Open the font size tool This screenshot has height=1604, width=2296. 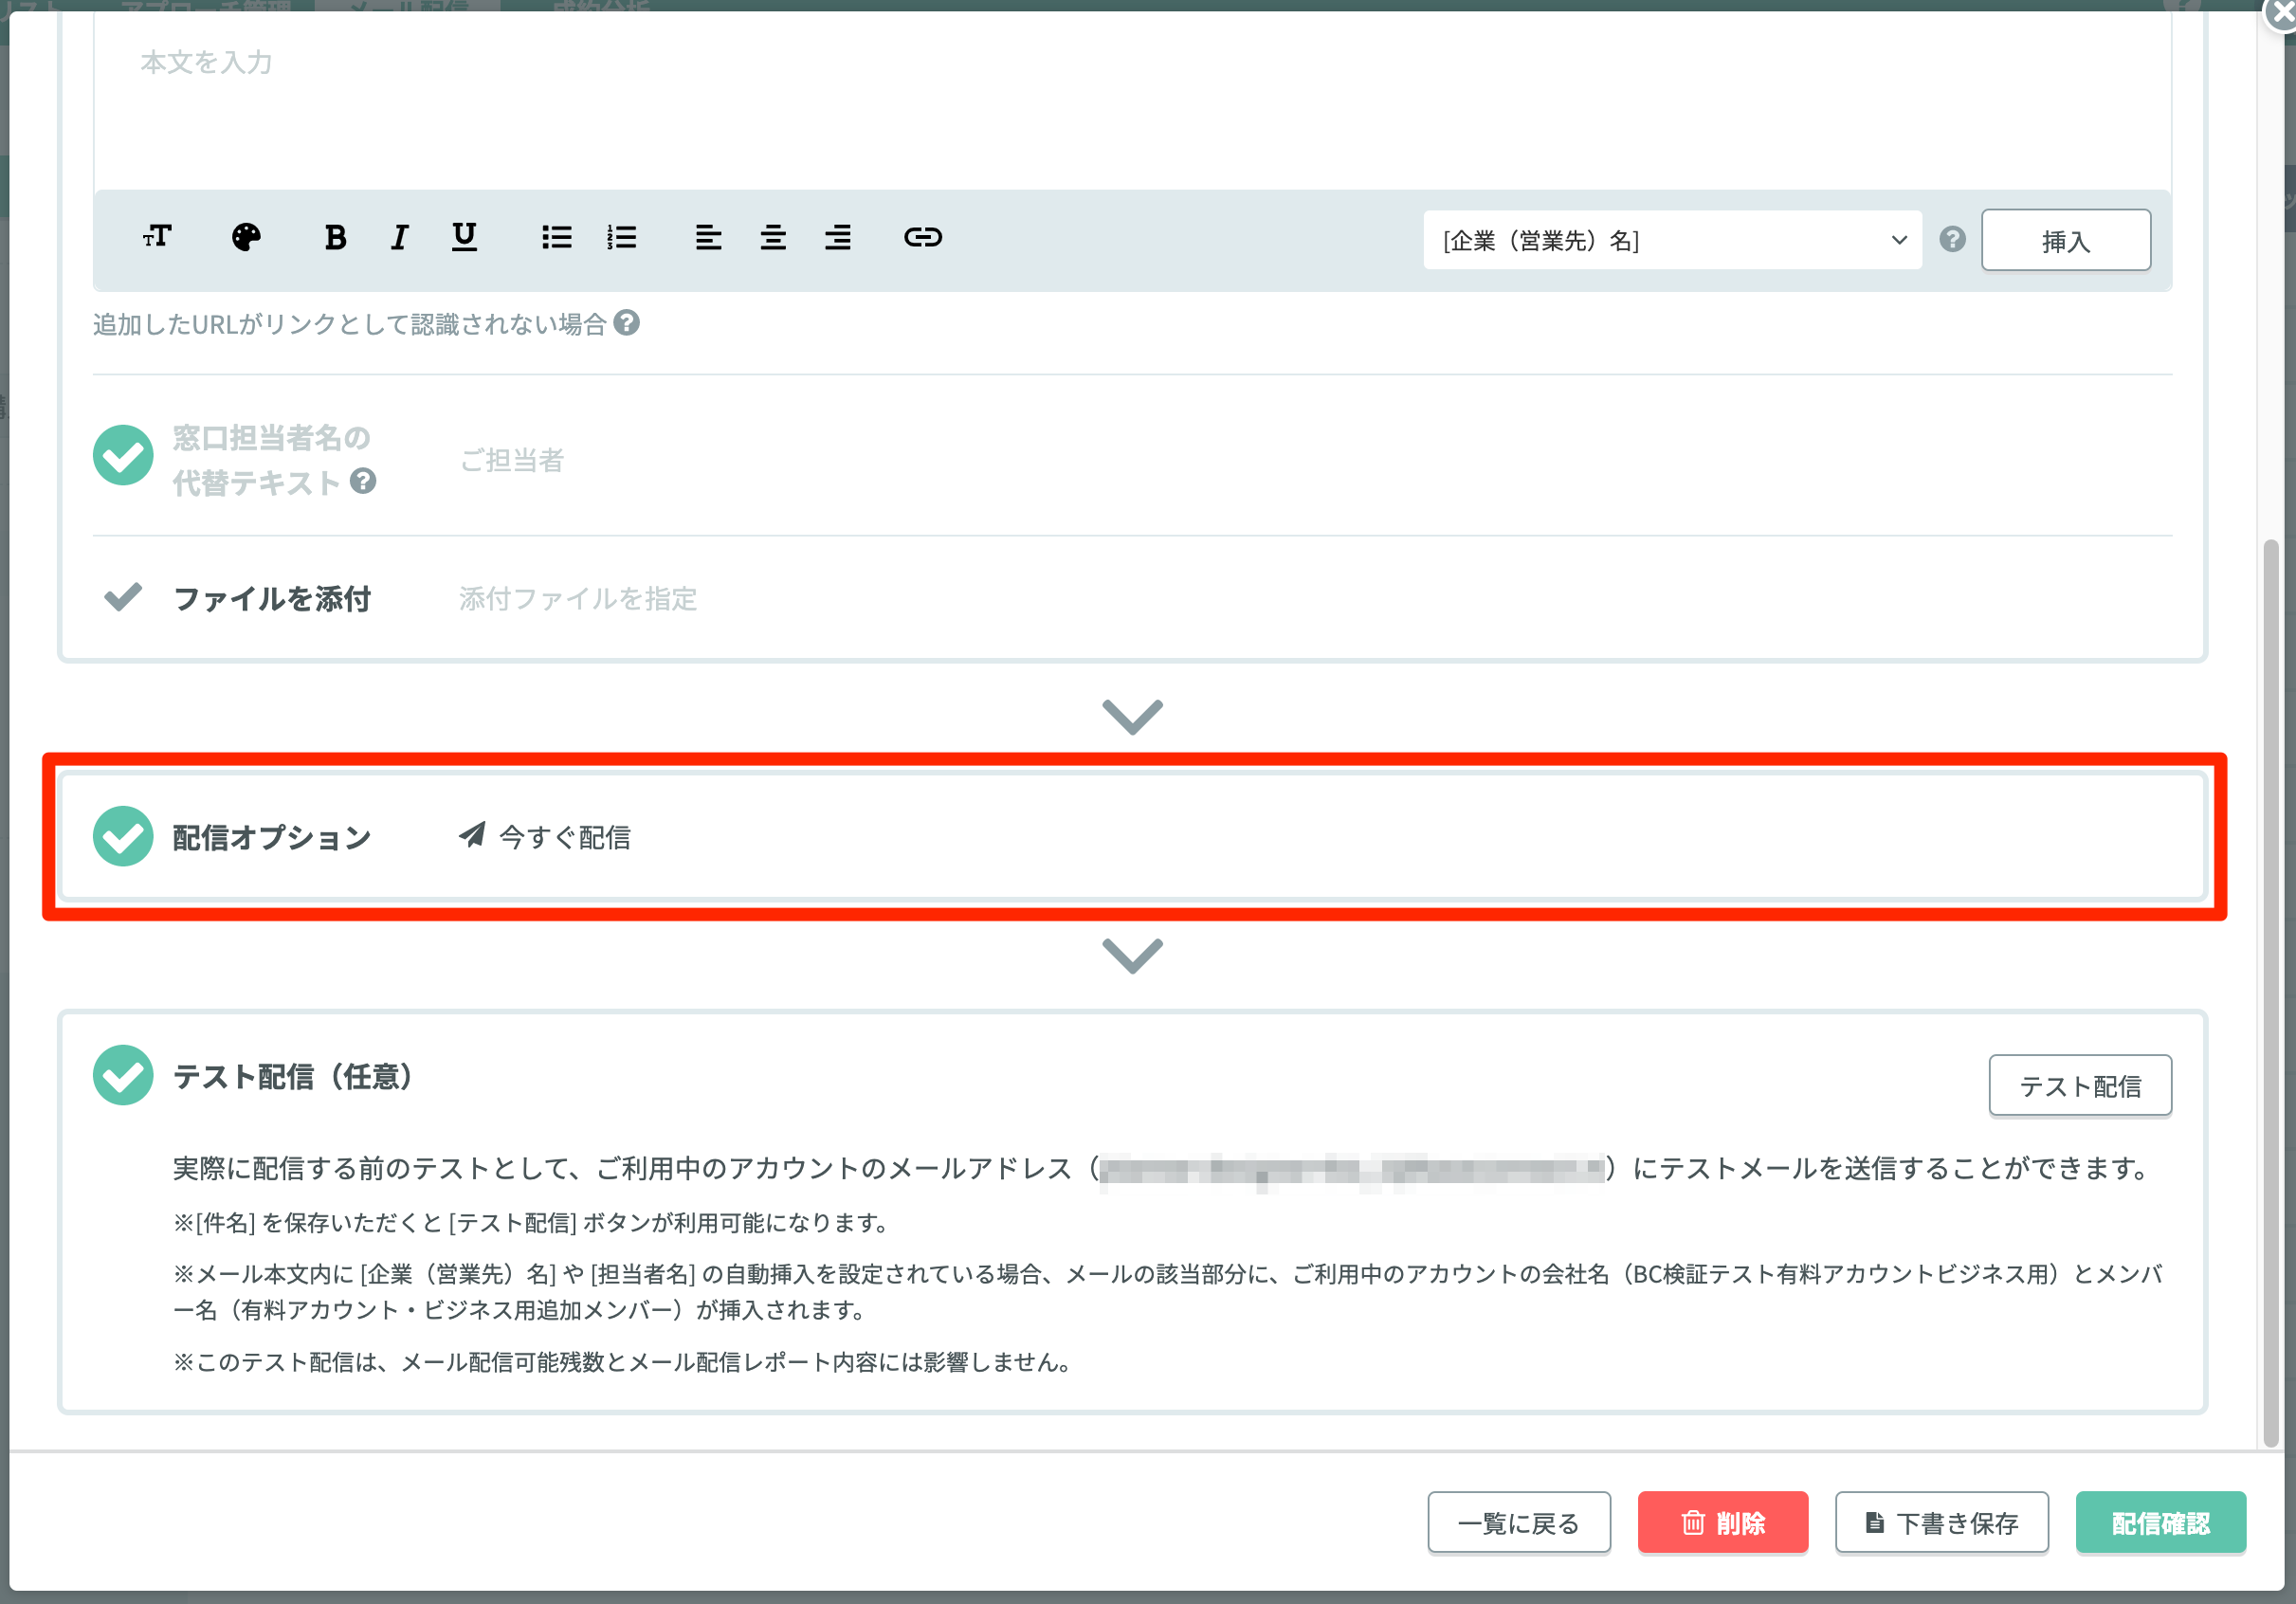157,237
